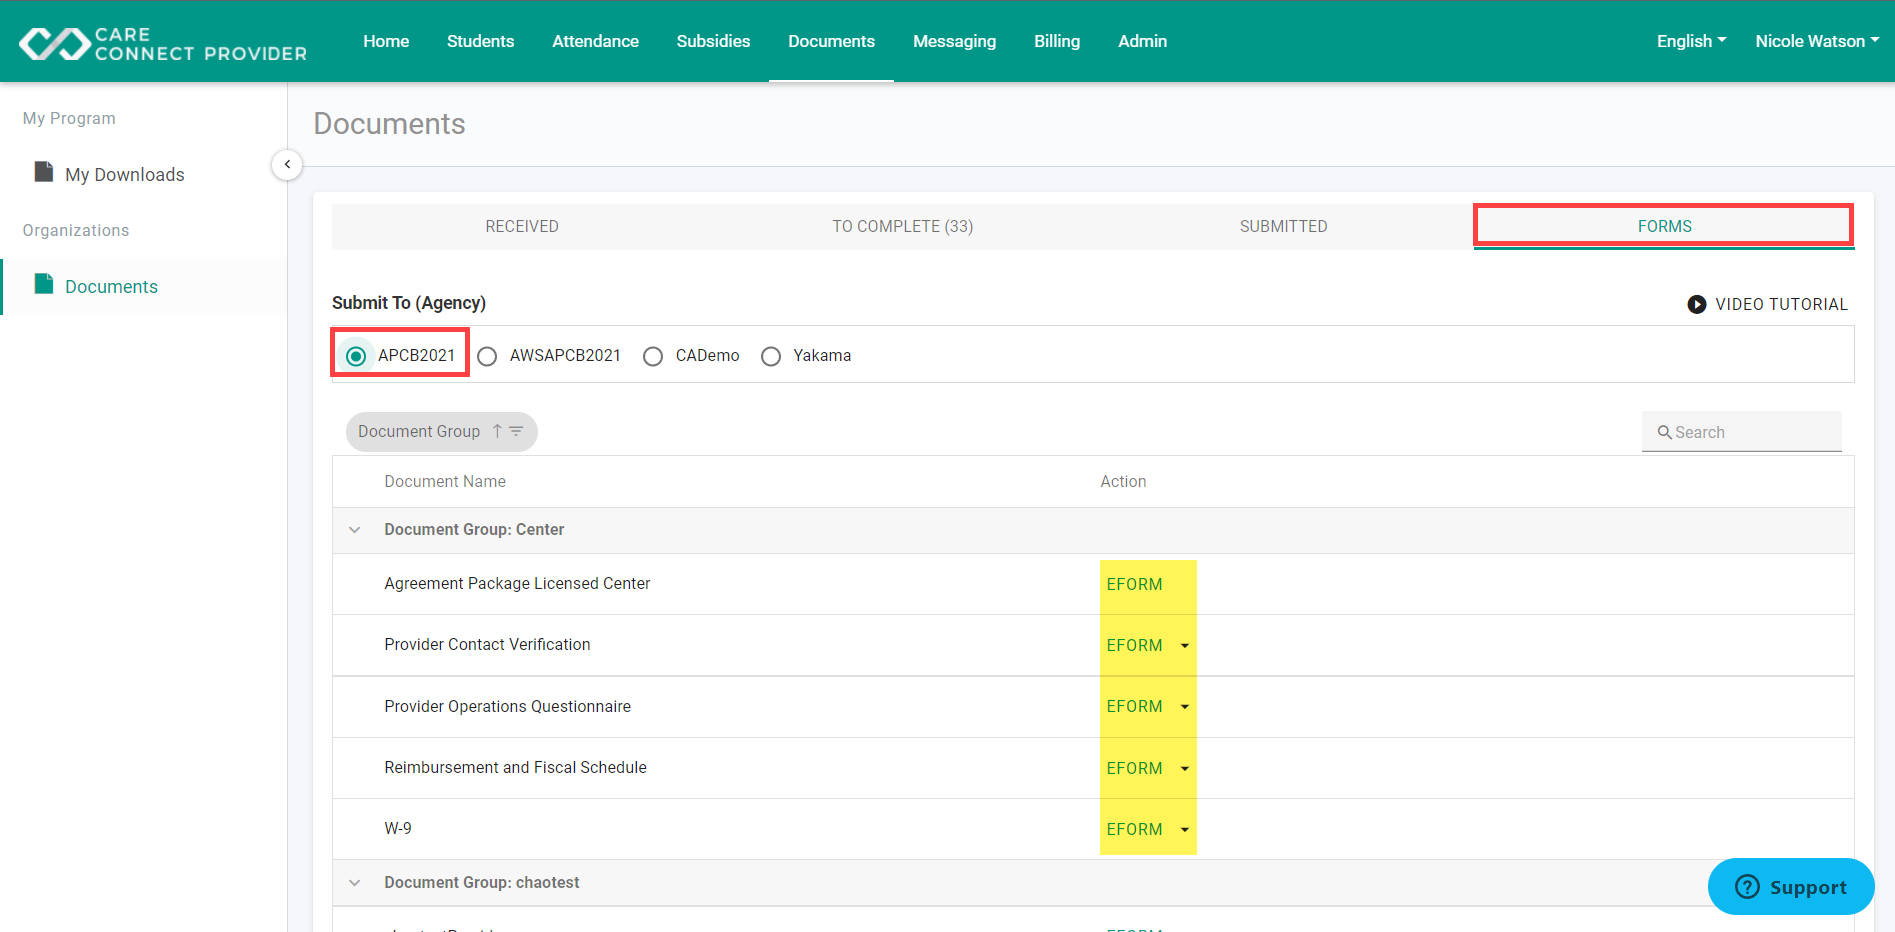The image size is (1895, 932).
Task: Go to Home in navigation bar
Action: 386,41
